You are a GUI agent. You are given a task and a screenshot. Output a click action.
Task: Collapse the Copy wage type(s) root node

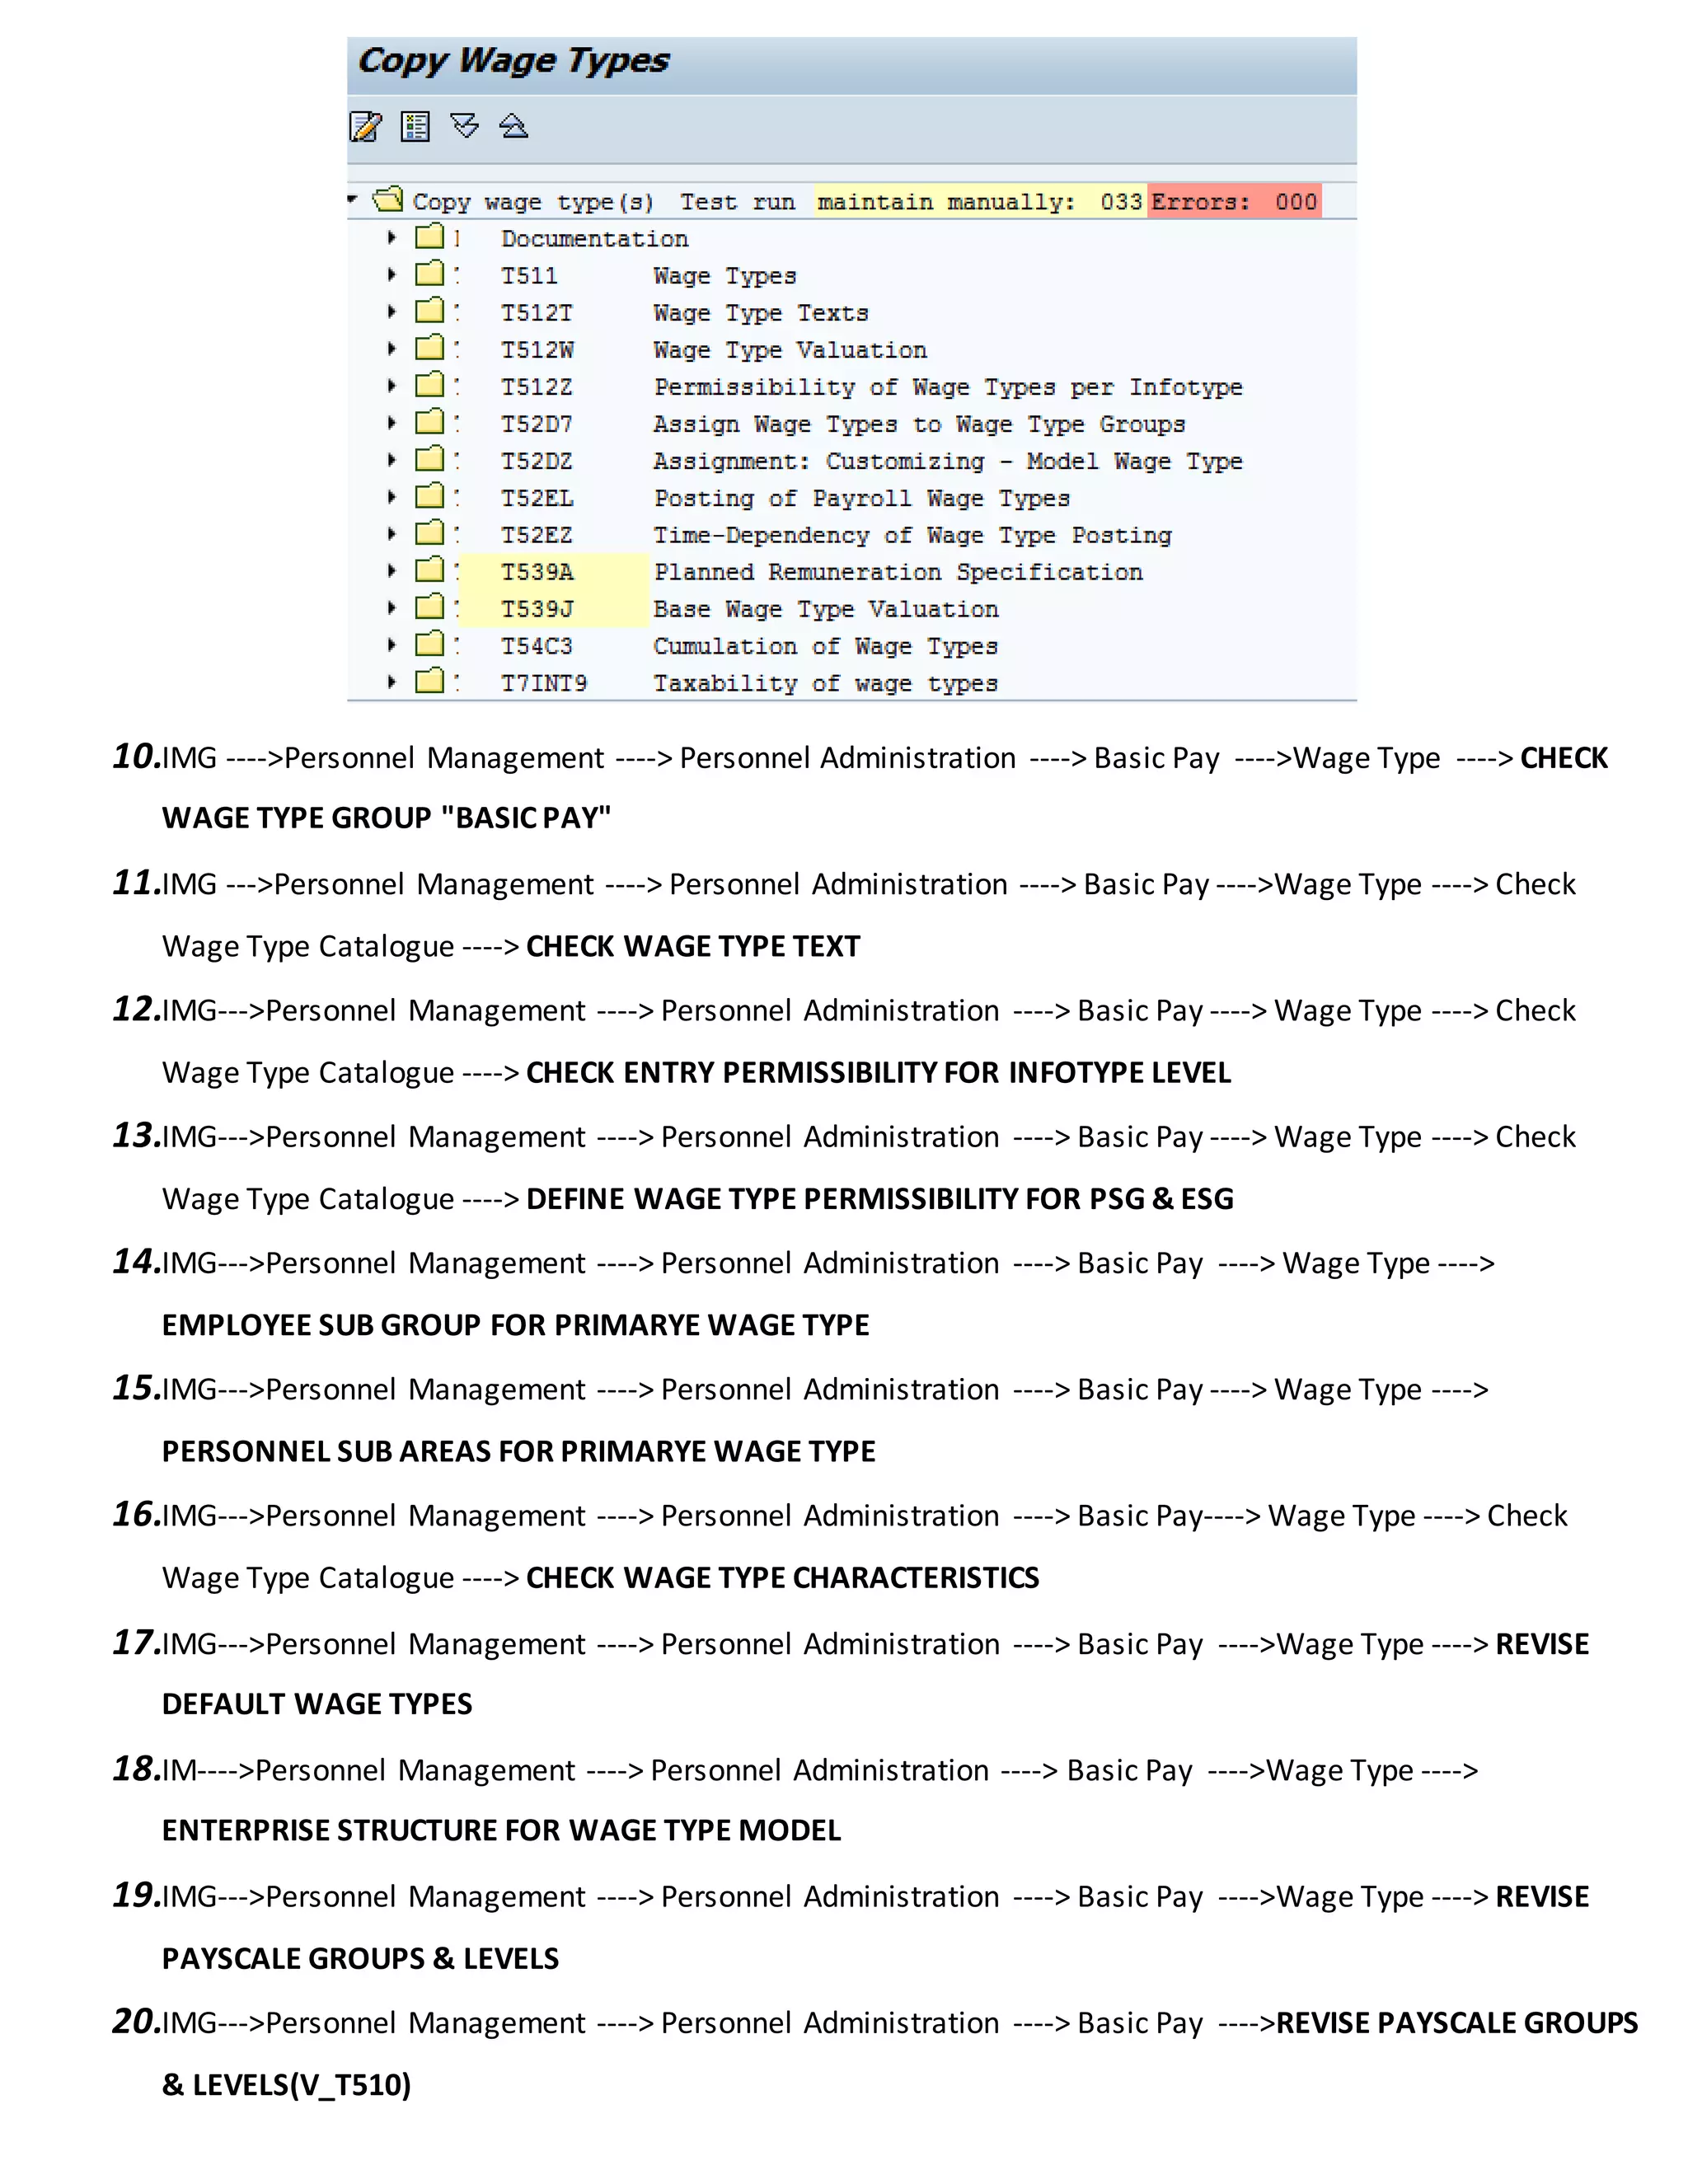click(353, 199)
